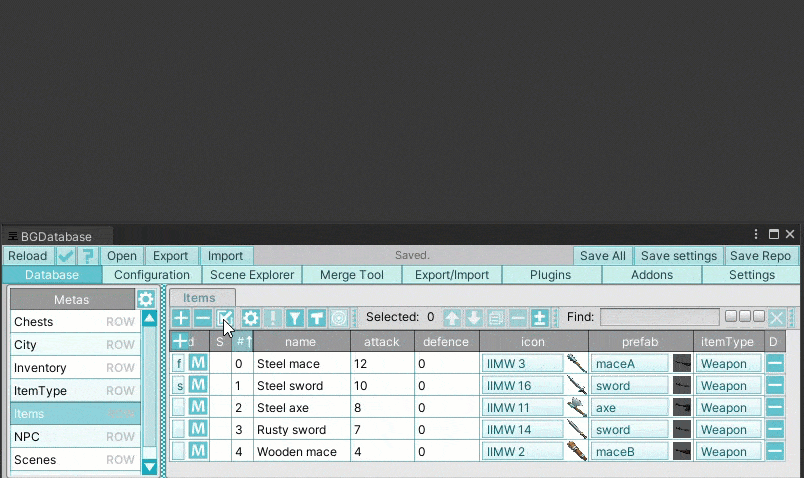Click the move selected rows up arrow

click(453, 318)
